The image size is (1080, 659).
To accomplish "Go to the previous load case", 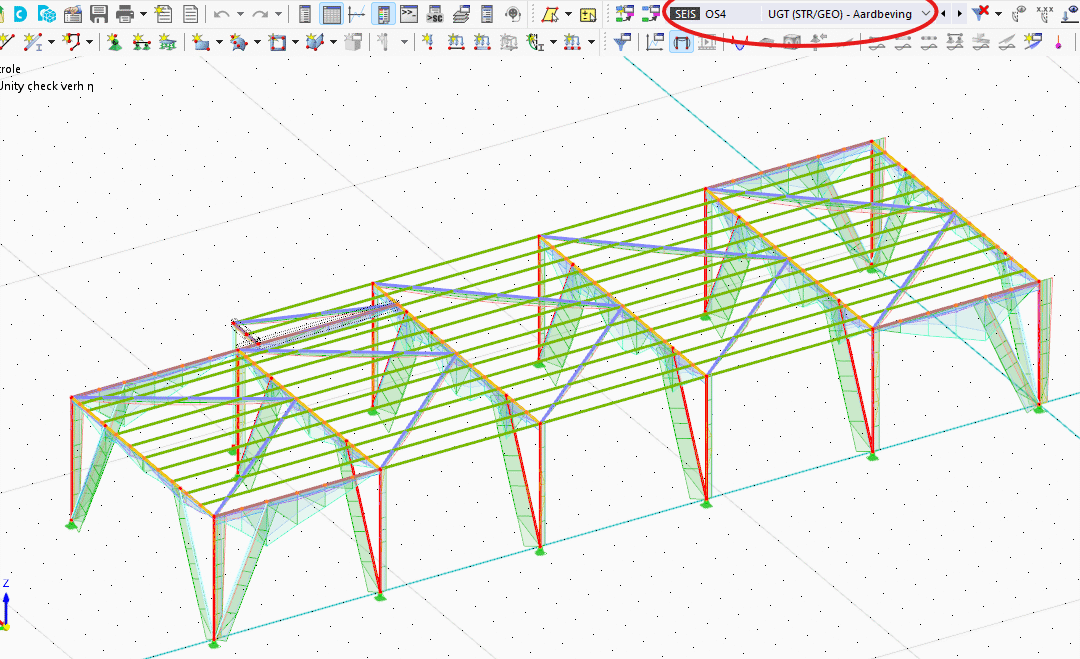I will [944, 14].
